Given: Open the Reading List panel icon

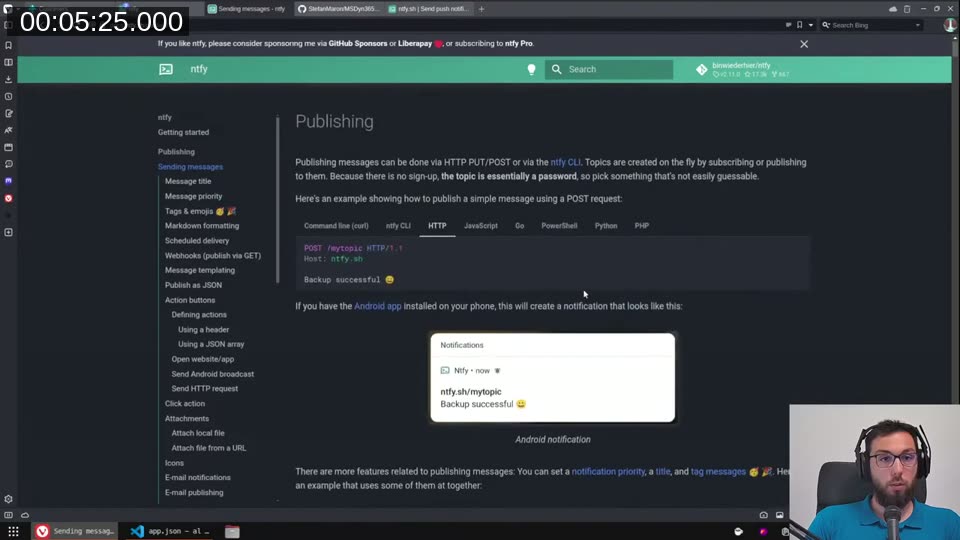Looking at the screenshot, I should (9, 62).
